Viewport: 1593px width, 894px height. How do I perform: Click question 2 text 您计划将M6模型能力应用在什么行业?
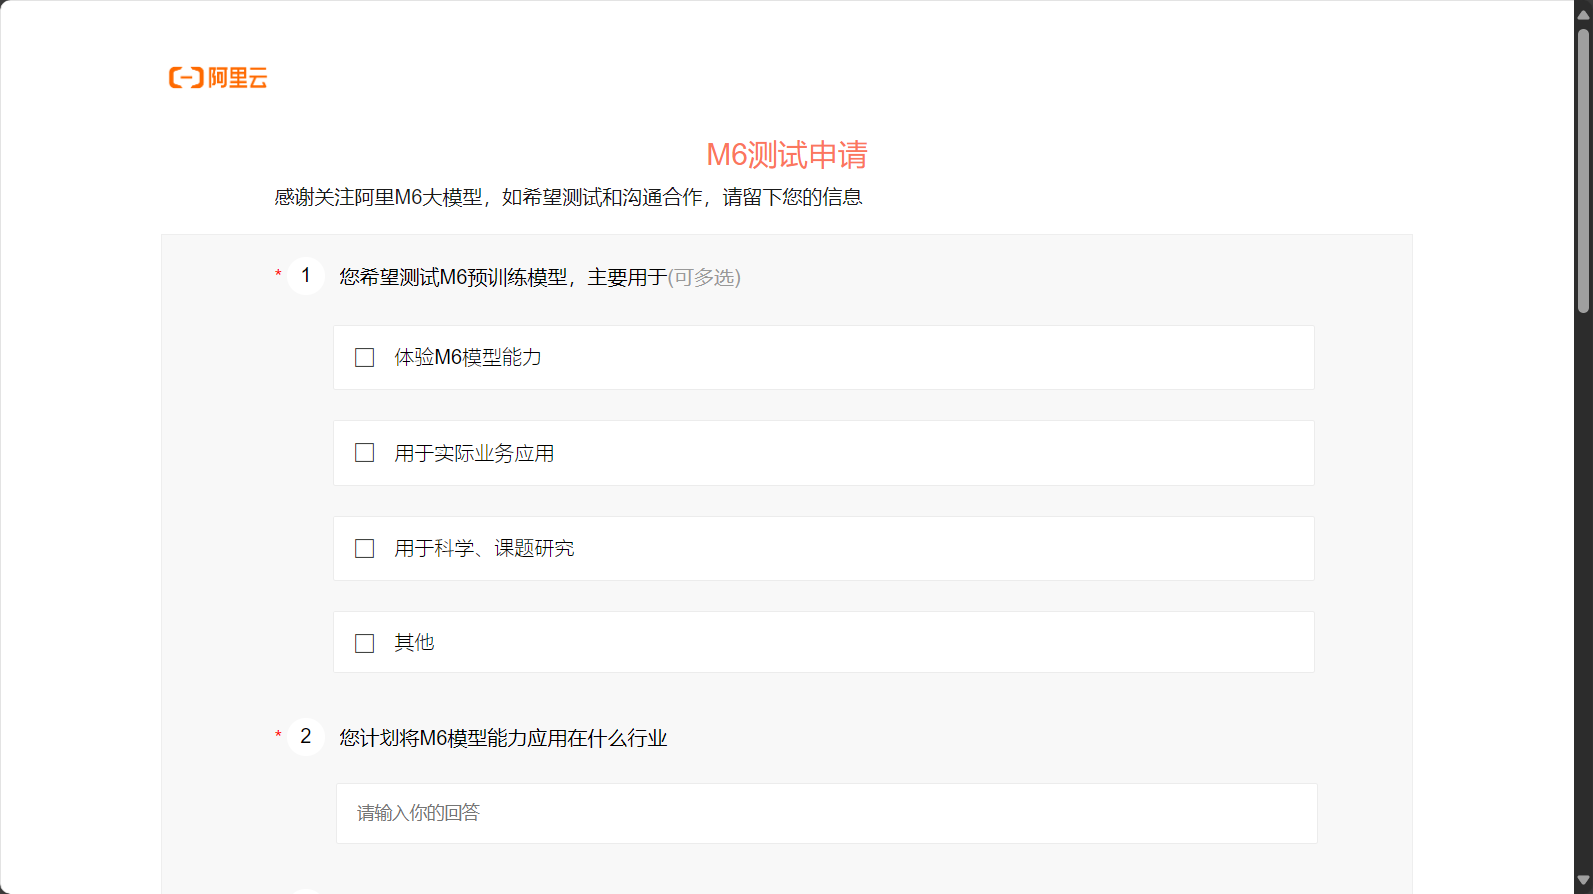[503, 738]
